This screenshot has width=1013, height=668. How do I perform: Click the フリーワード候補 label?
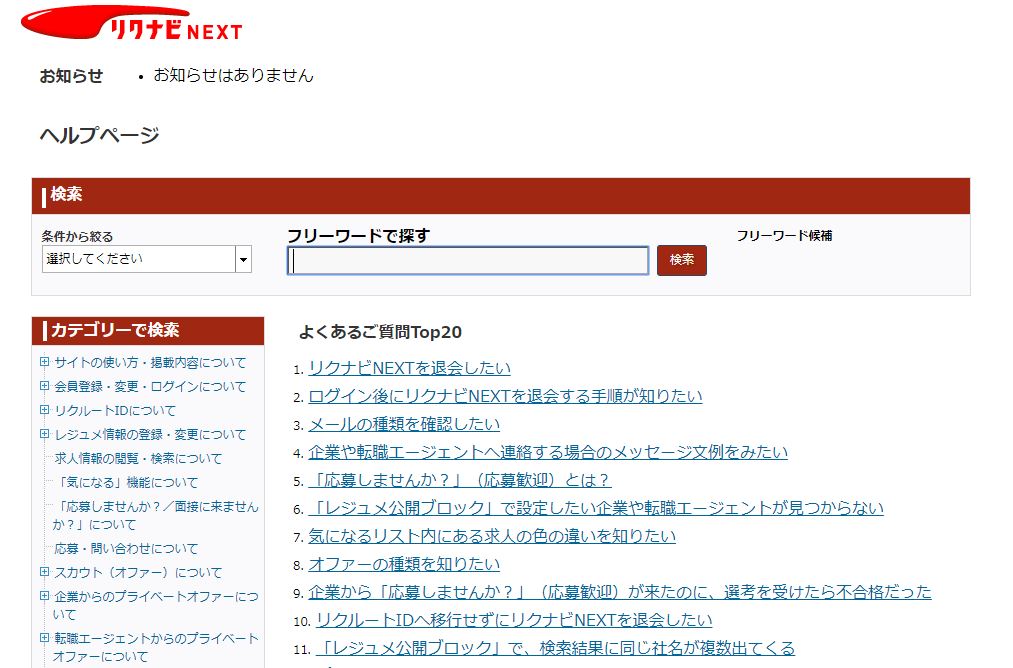click(784, 236)
